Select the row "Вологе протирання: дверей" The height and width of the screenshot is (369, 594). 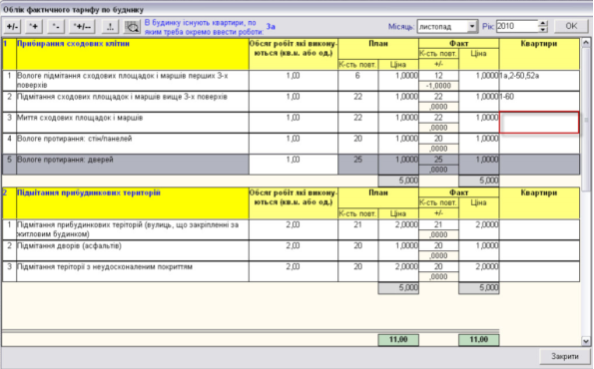pyautogui.click(x=291, y=164)
